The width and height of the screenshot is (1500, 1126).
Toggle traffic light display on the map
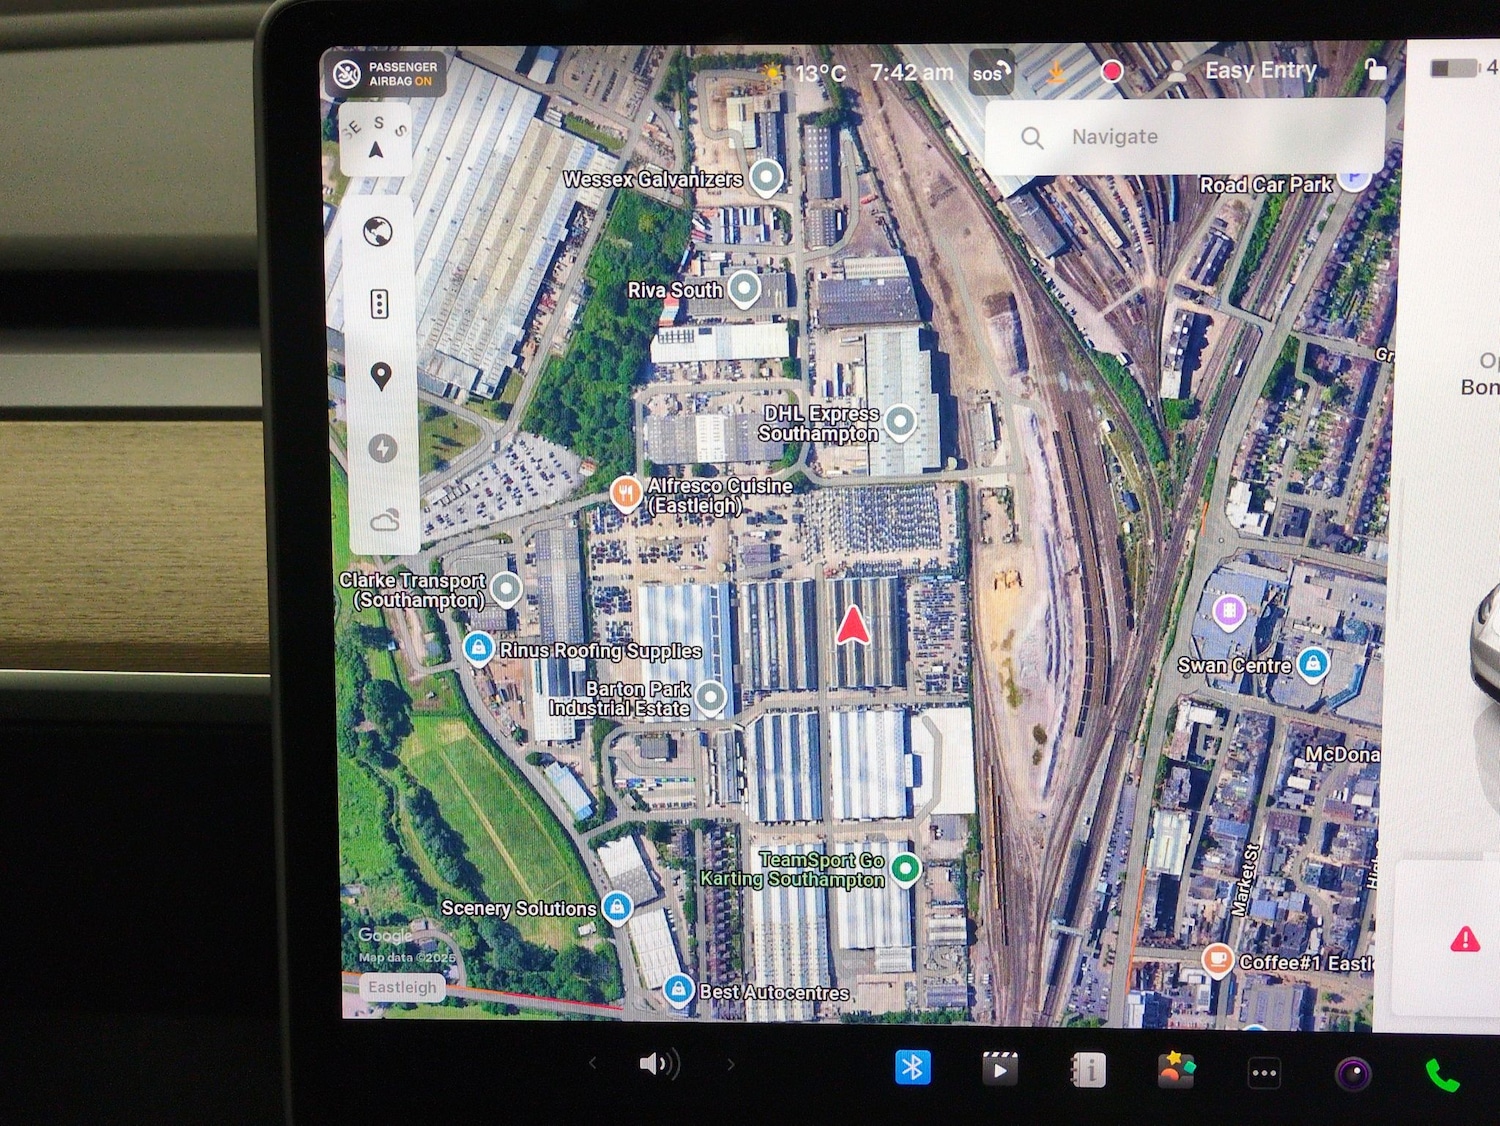[x=379, y=304]
